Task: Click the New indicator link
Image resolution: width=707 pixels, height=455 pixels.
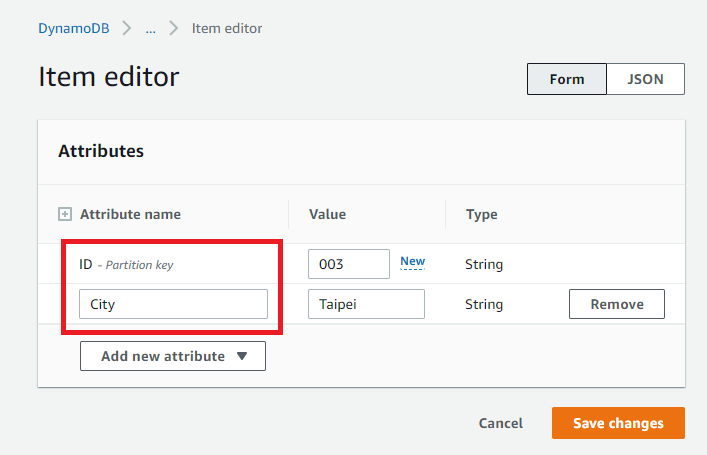Action: (412, 262)
